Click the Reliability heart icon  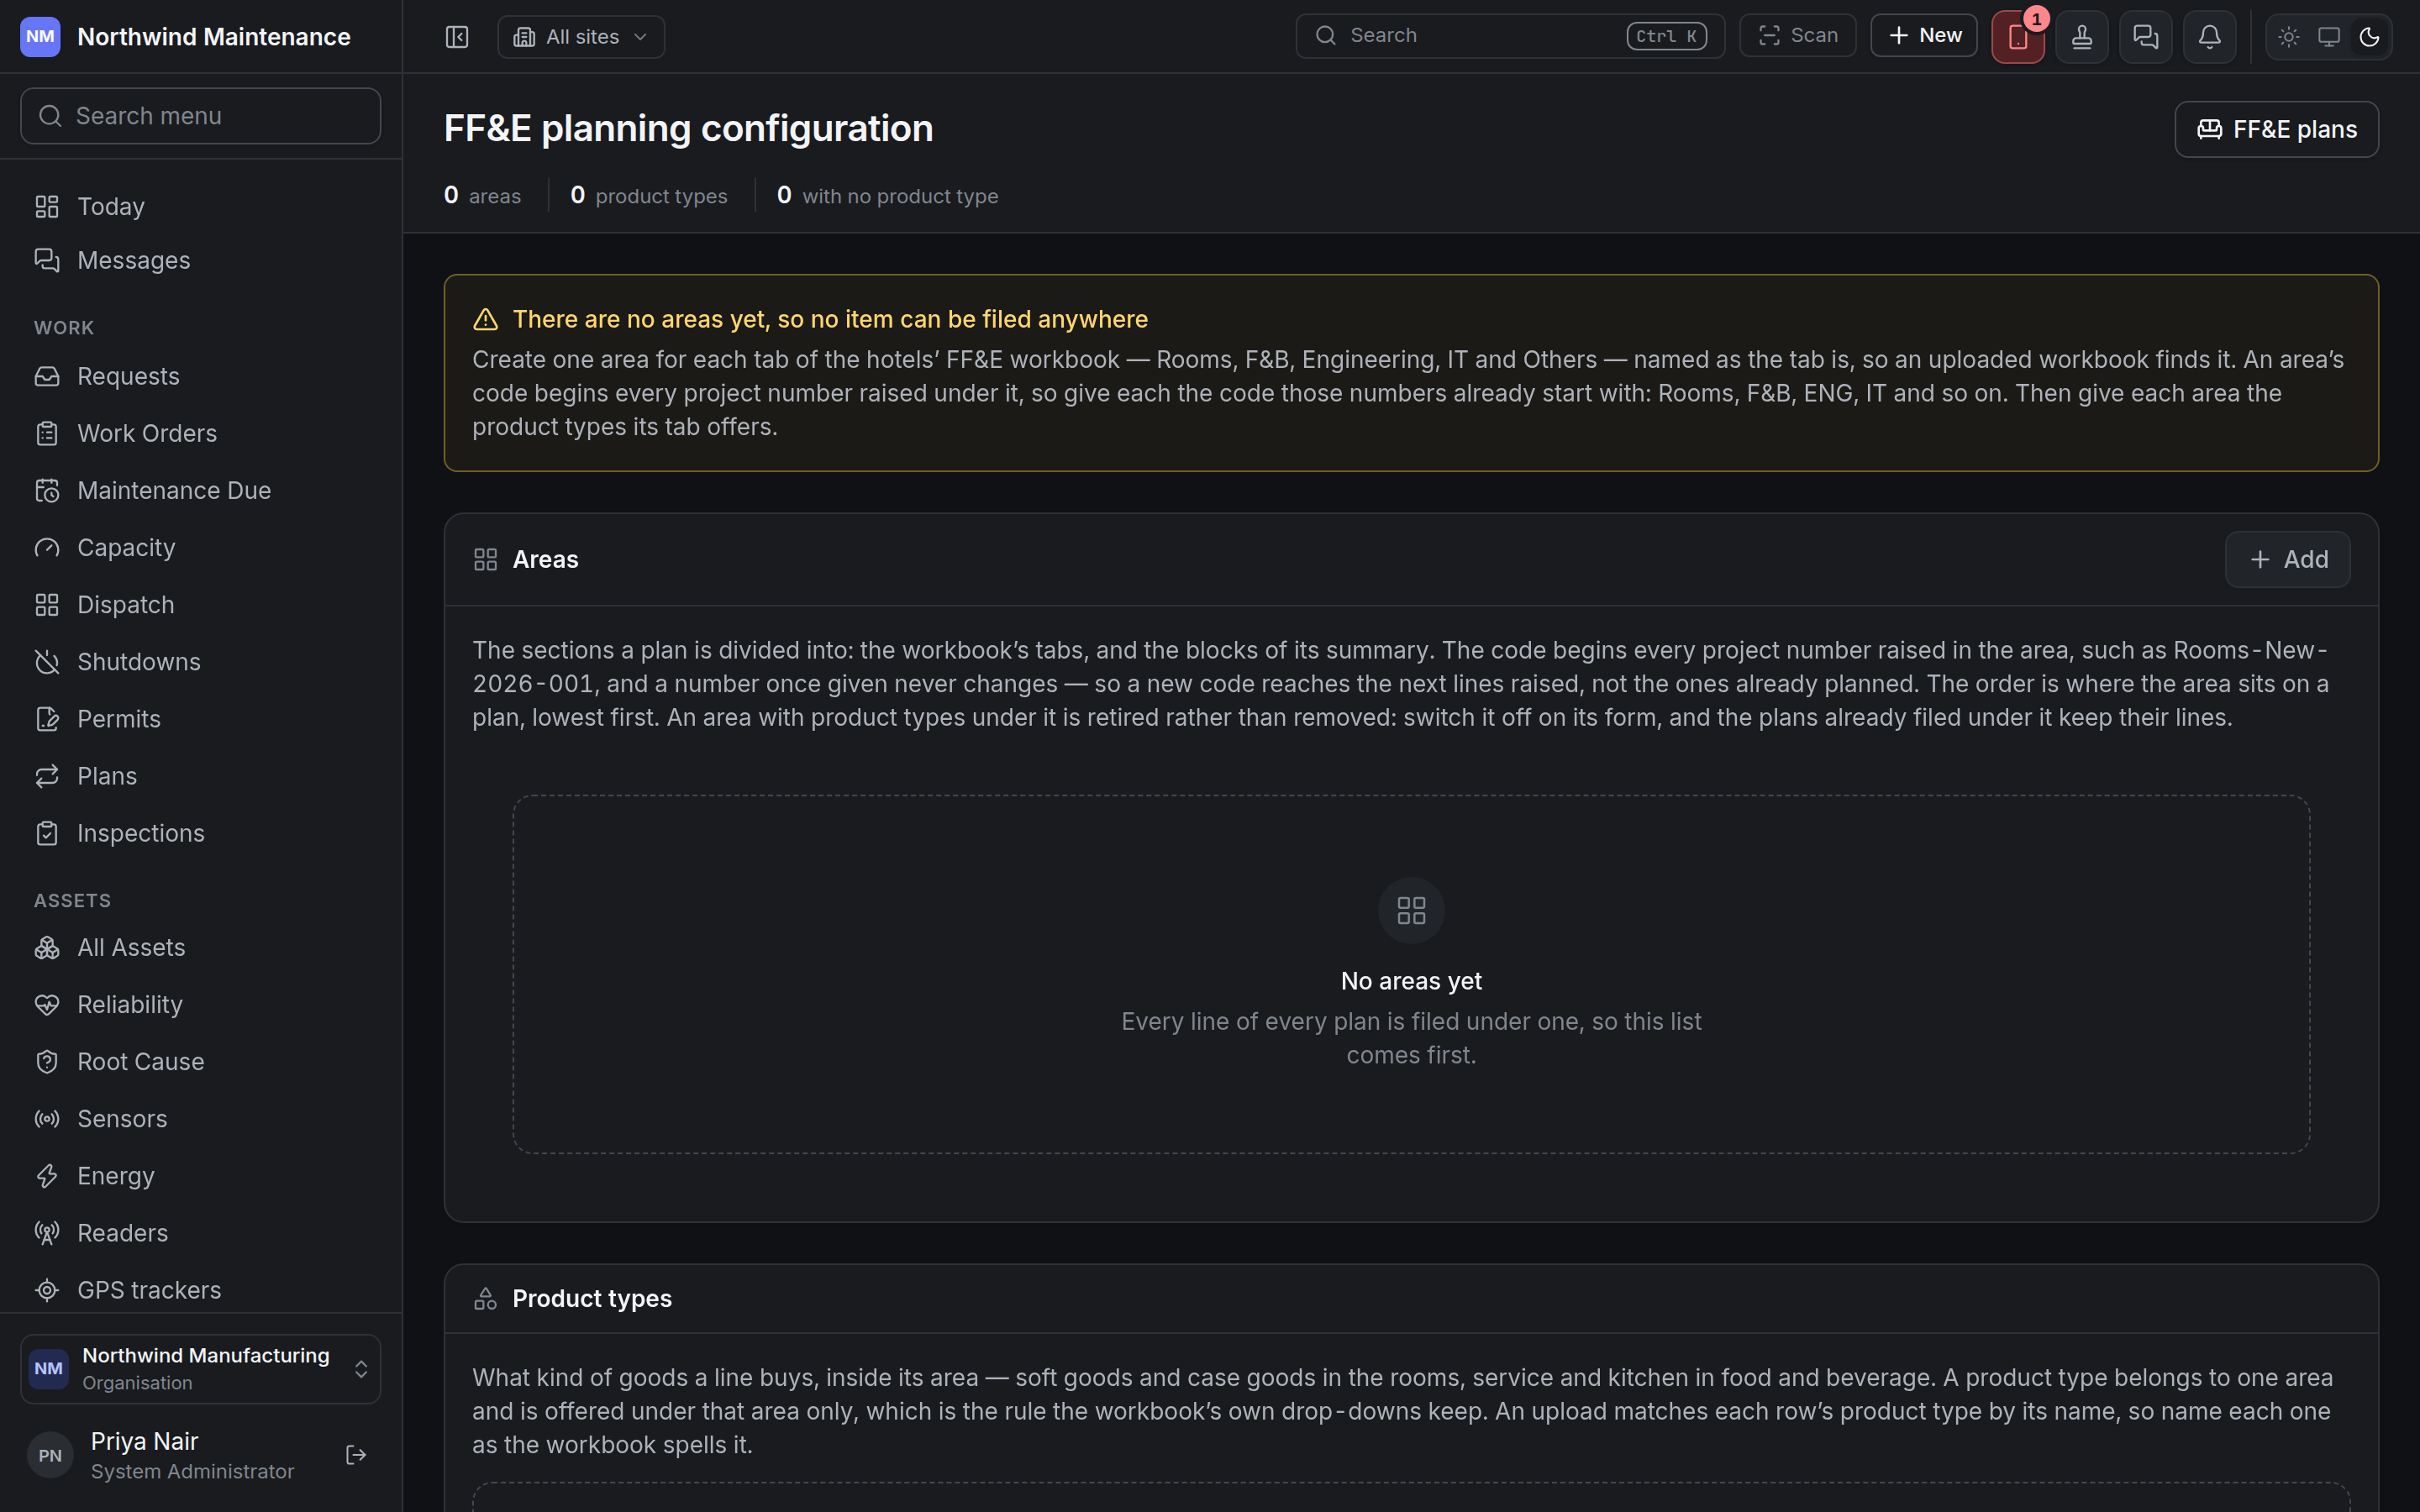pos(47,1005)
